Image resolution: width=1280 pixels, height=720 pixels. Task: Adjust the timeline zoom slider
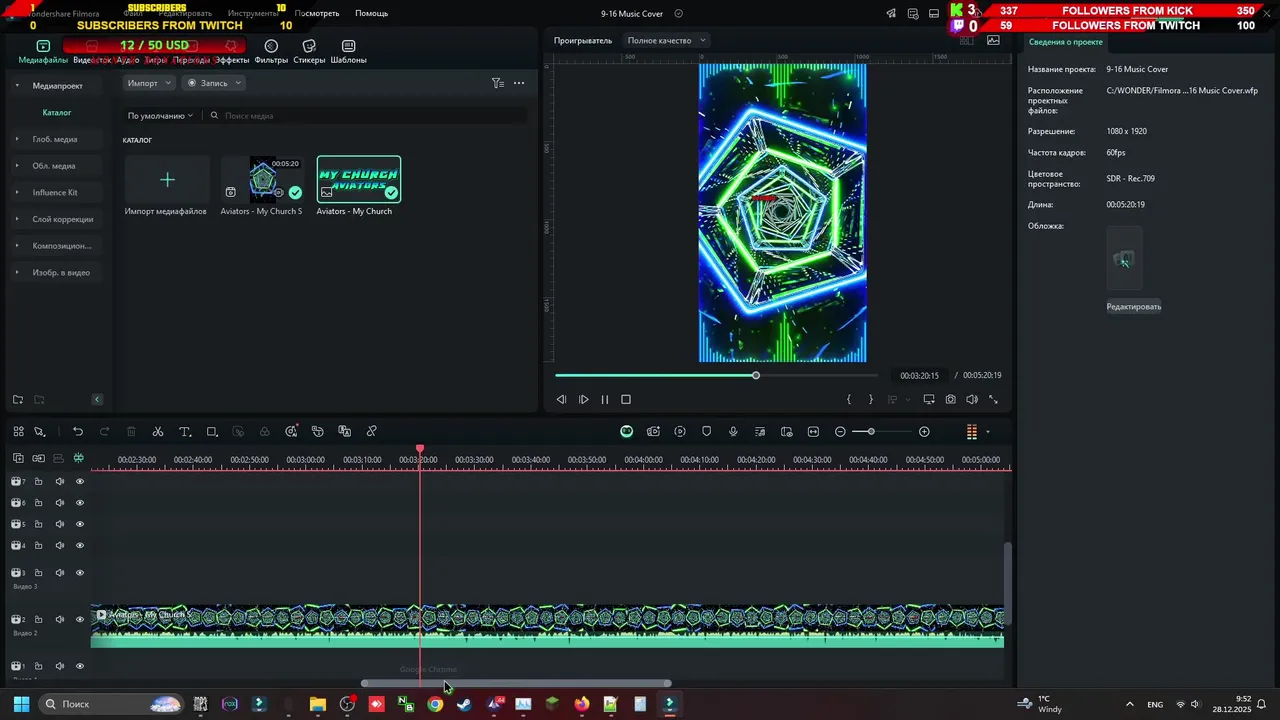point(881,431)
